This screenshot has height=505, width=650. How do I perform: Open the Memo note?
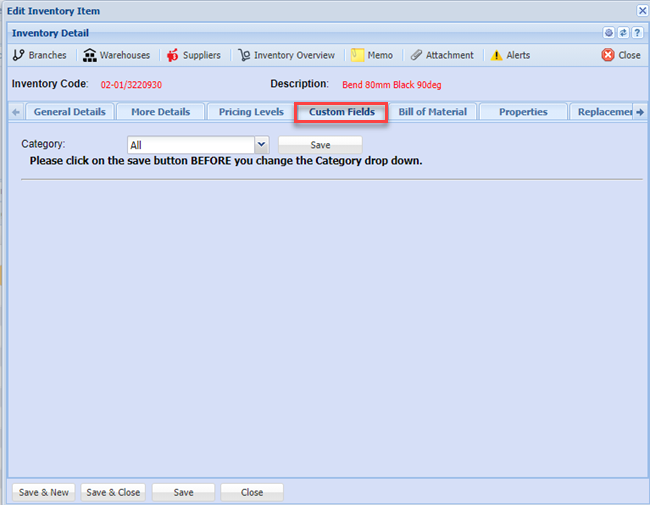(x=371, y=55)
